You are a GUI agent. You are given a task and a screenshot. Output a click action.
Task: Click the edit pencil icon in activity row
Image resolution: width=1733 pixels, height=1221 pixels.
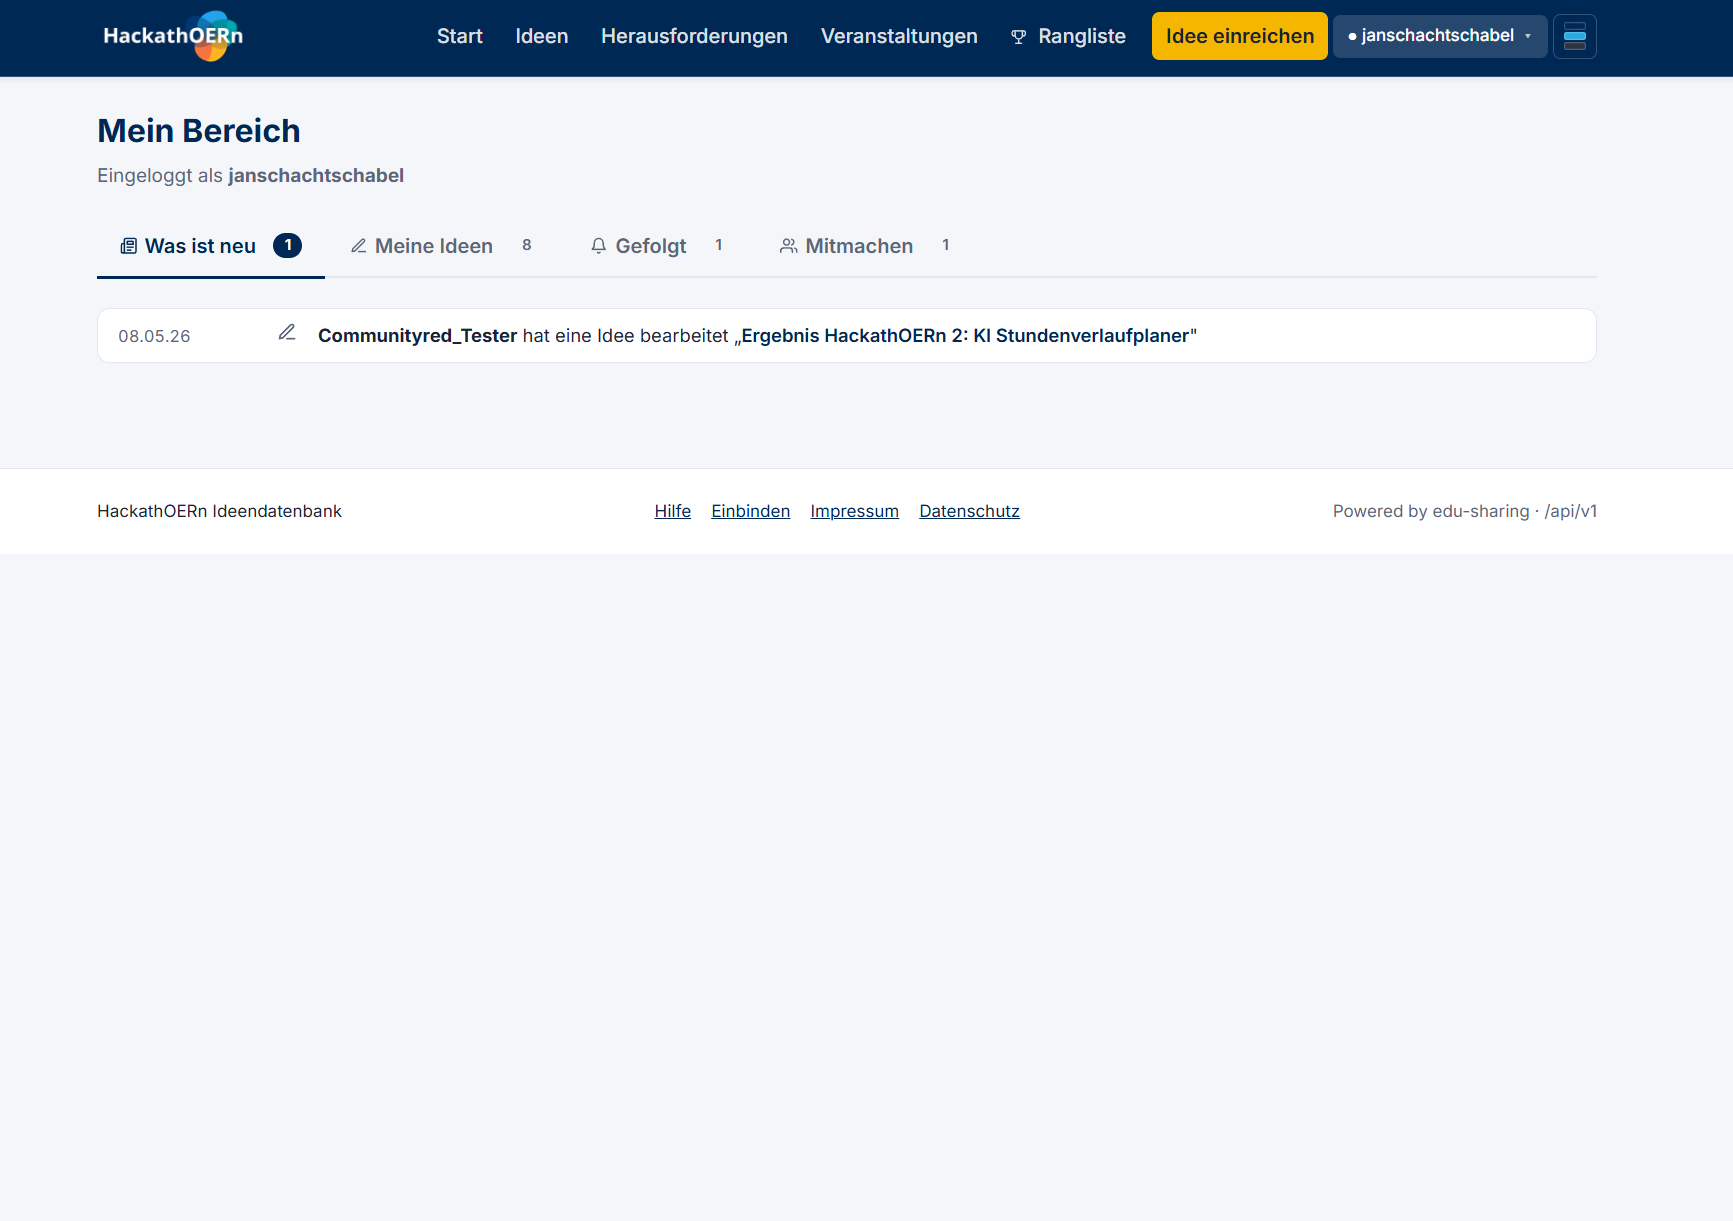click(287, 333)
